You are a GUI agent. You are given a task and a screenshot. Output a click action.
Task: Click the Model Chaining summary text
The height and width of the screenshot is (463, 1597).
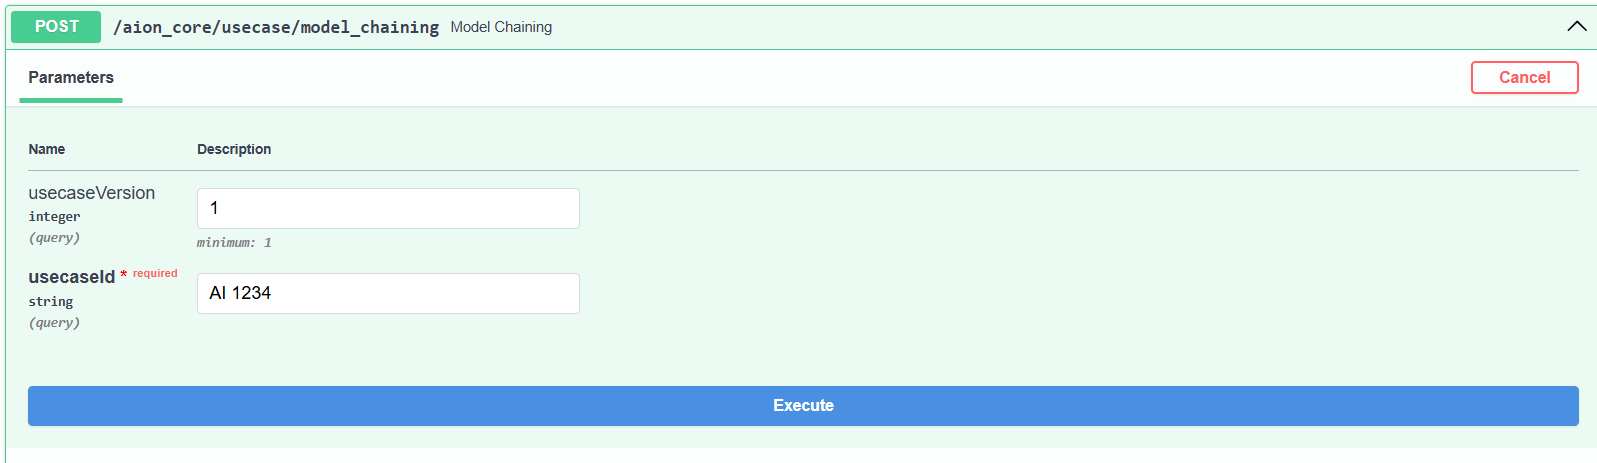[x=501, y=27]
